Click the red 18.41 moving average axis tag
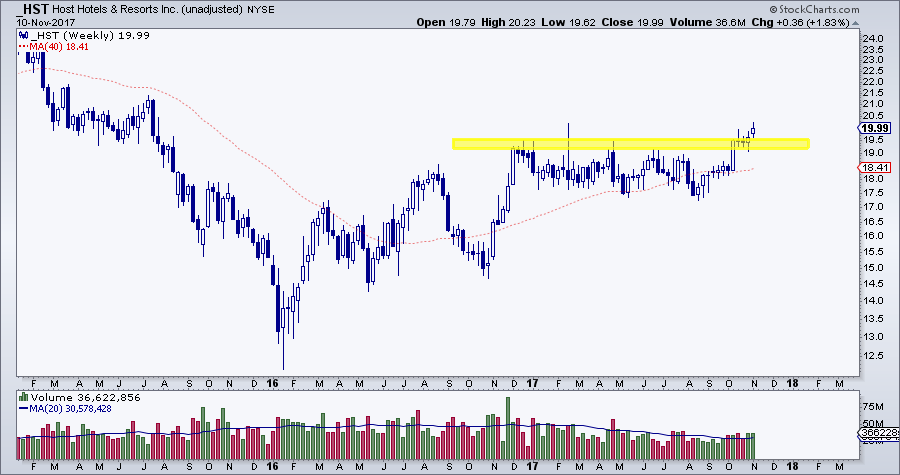The width and height of the screenshot is (900, 475). tap(876, 168)
